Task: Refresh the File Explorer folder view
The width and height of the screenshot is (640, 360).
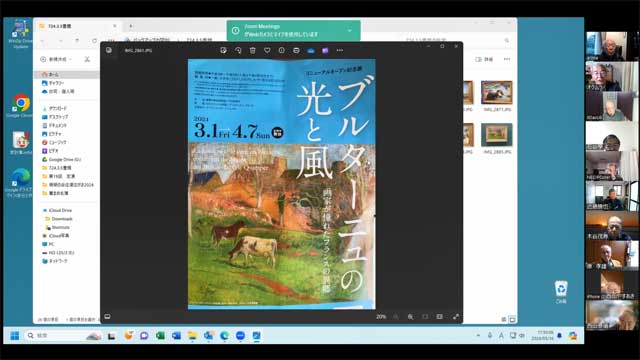Action: click(94, 40)
